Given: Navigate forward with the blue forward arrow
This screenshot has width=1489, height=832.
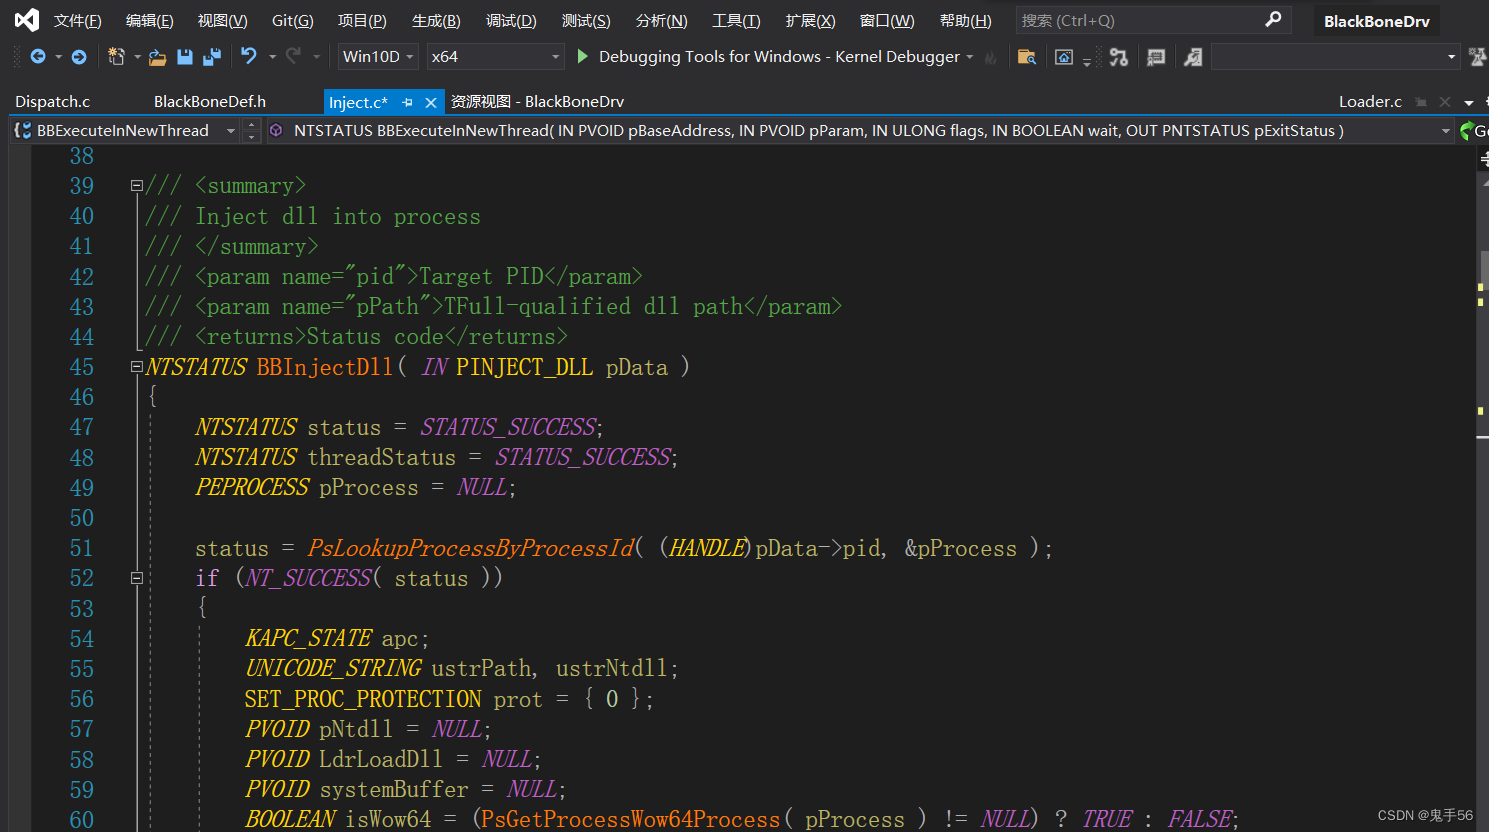Looking at the screenshot, I should coord(79,57).
